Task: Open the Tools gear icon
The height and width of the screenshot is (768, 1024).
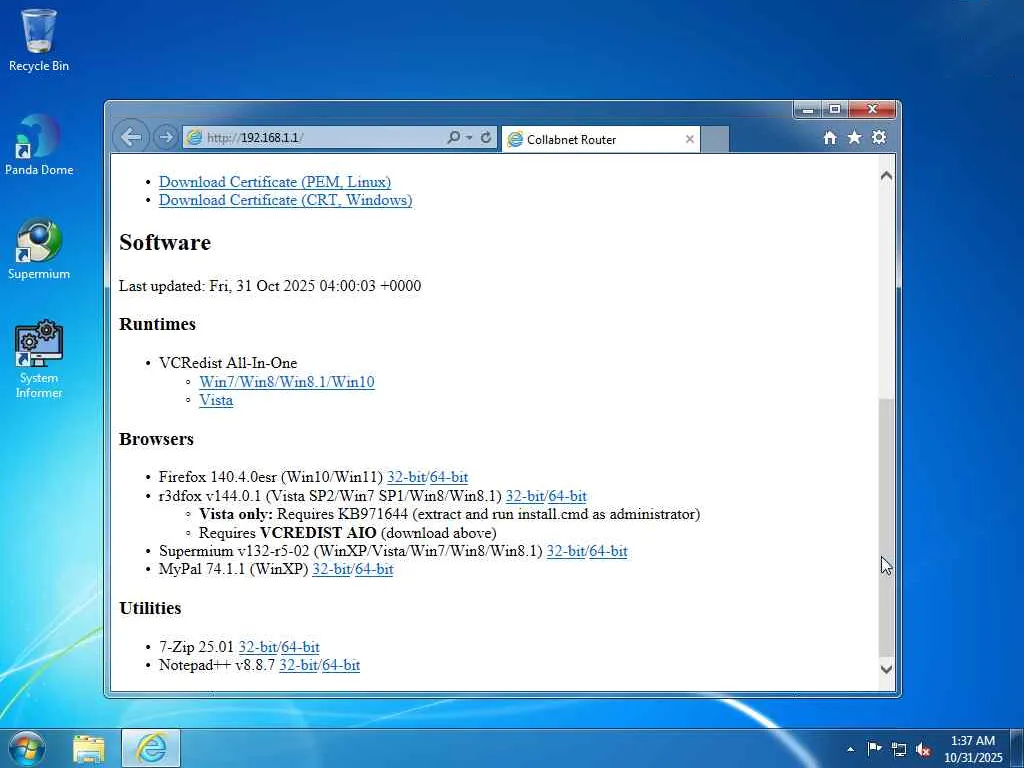Action: (x=879, y=137)
